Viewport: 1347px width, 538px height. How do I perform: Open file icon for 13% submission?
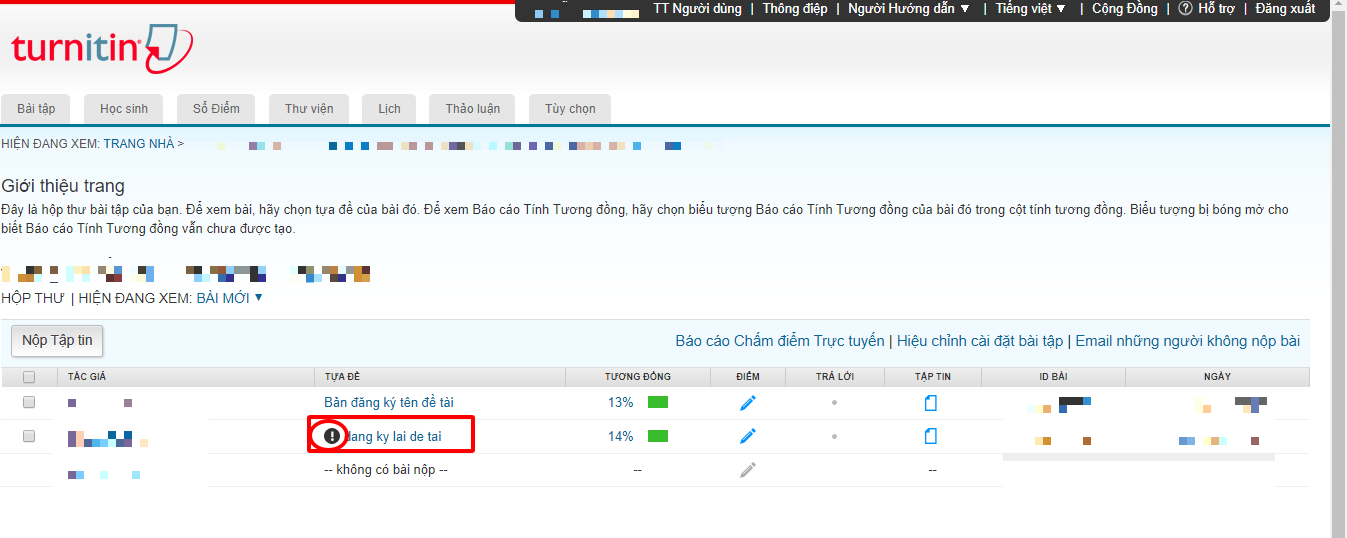(x=931, y=403)
